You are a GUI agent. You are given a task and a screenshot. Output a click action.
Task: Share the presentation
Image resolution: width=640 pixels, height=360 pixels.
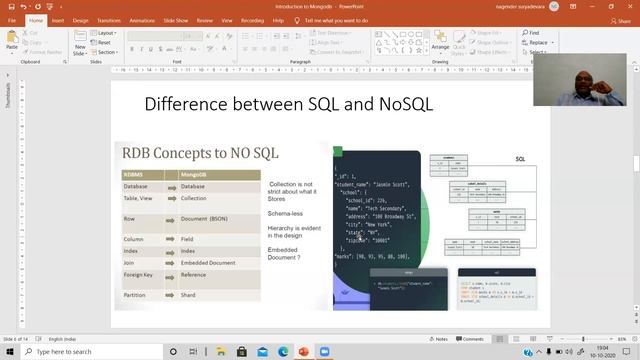(620, 21)
